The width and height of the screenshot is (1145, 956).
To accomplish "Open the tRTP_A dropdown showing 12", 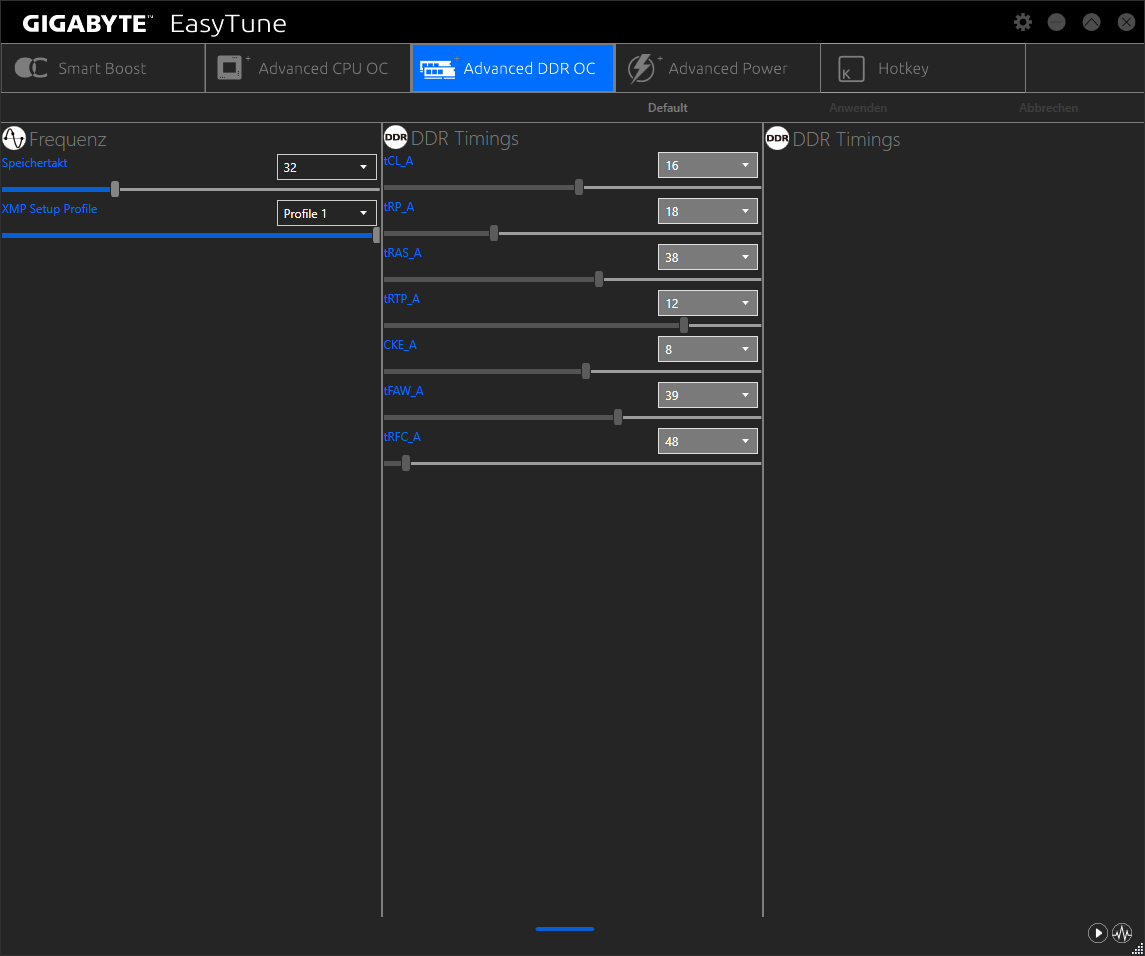I will (x=708, y=303).
